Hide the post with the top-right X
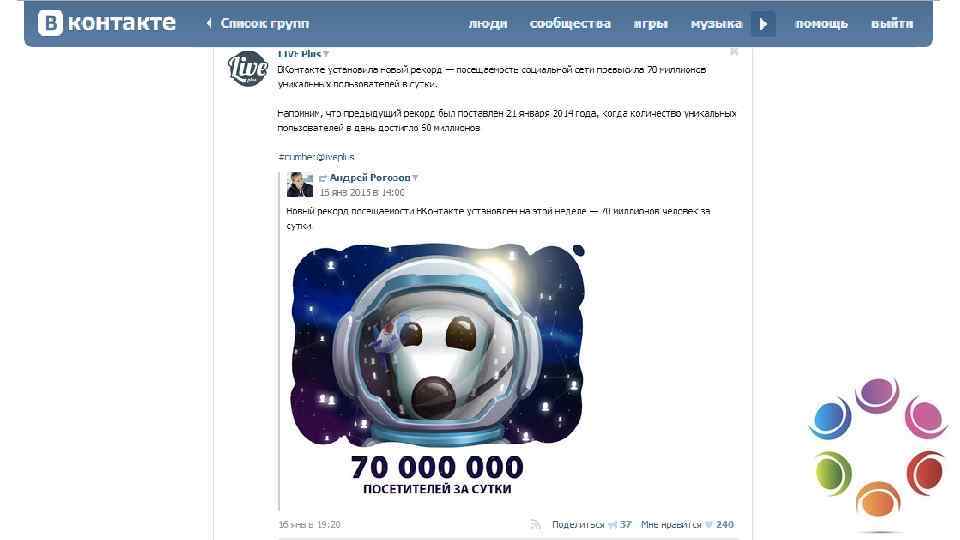 coord(733,52)
